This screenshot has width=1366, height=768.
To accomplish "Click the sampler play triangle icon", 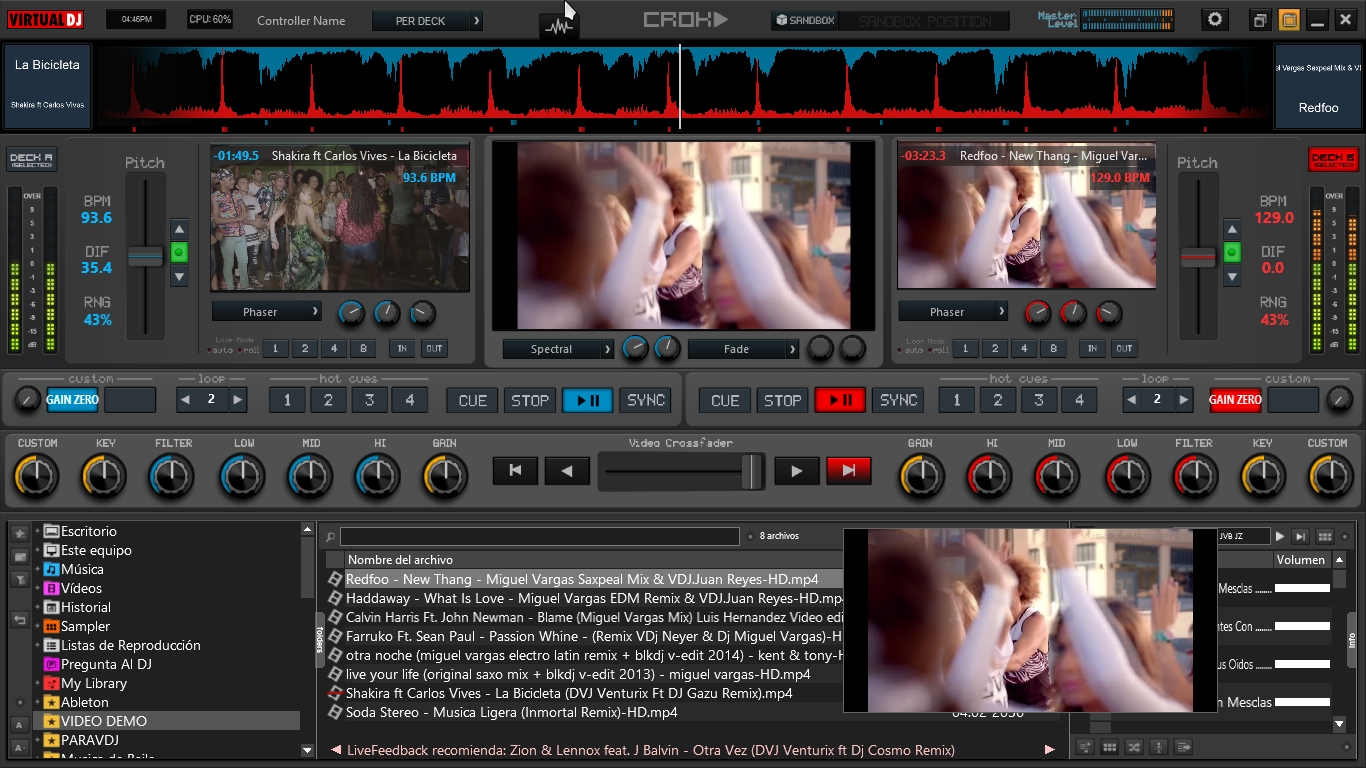I will [1279, 537].
